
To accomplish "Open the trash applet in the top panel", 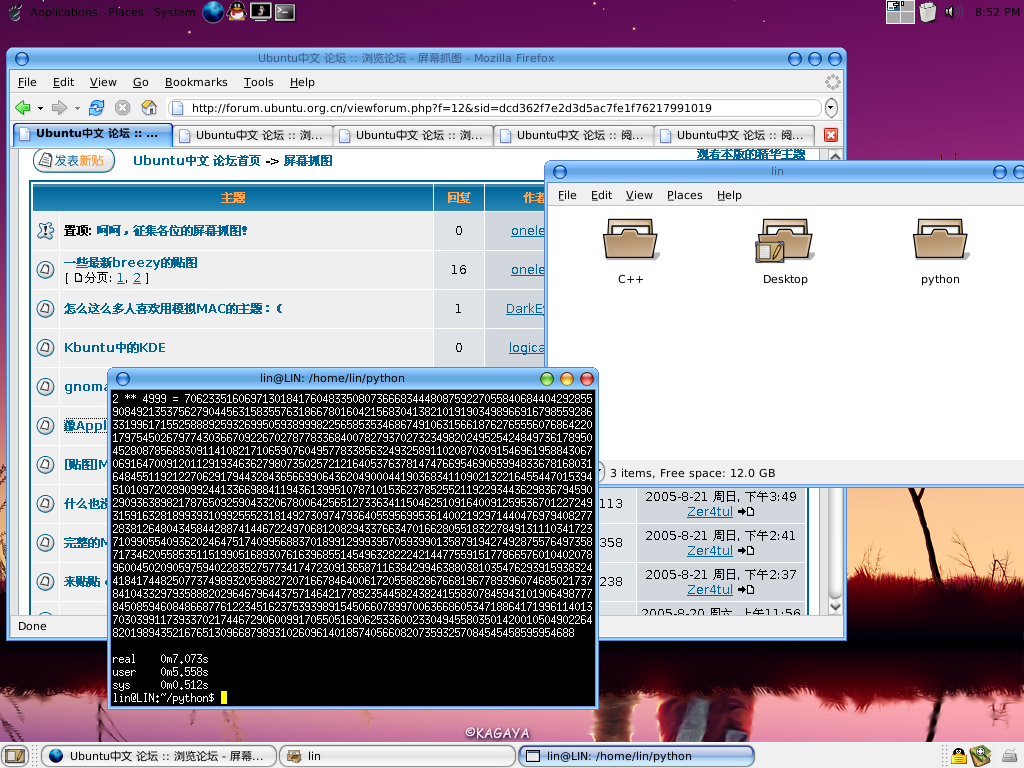I will click(x=927, y=12).
